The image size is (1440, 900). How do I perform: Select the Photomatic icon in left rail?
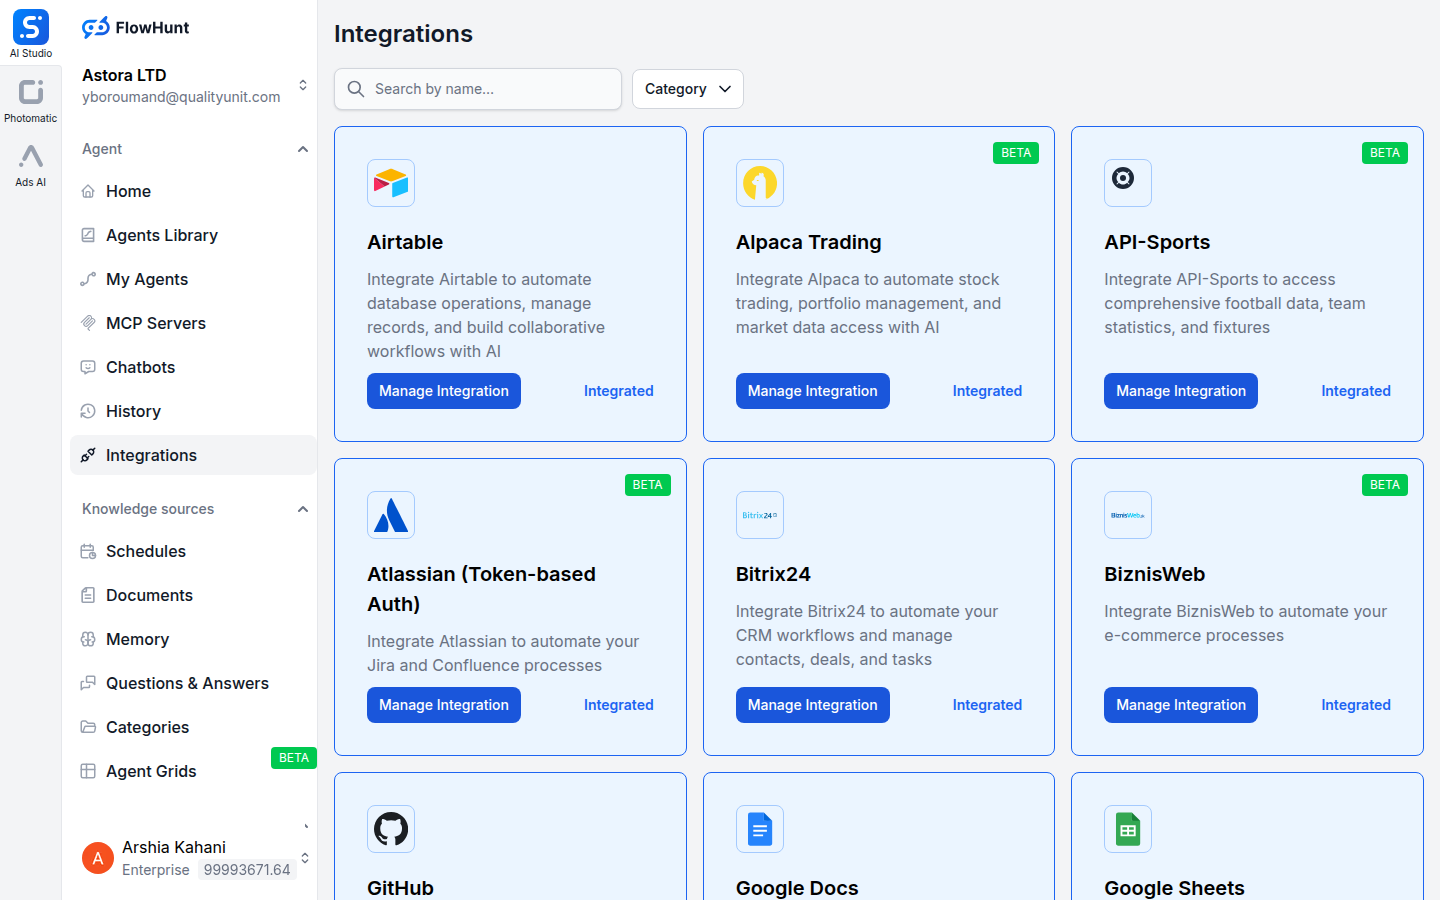(30, 92)
